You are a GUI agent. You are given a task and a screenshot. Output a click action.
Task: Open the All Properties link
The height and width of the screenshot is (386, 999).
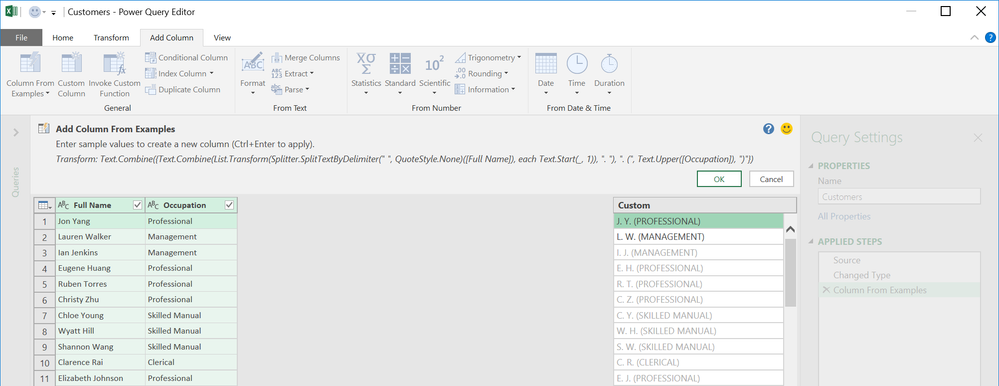(844, 217)
